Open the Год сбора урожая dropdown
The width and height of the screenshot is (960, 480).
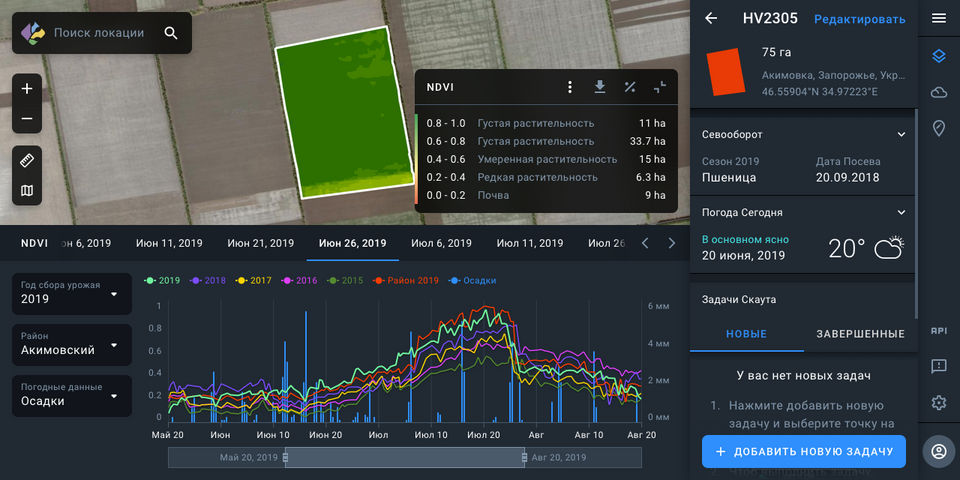coord(72,294)
